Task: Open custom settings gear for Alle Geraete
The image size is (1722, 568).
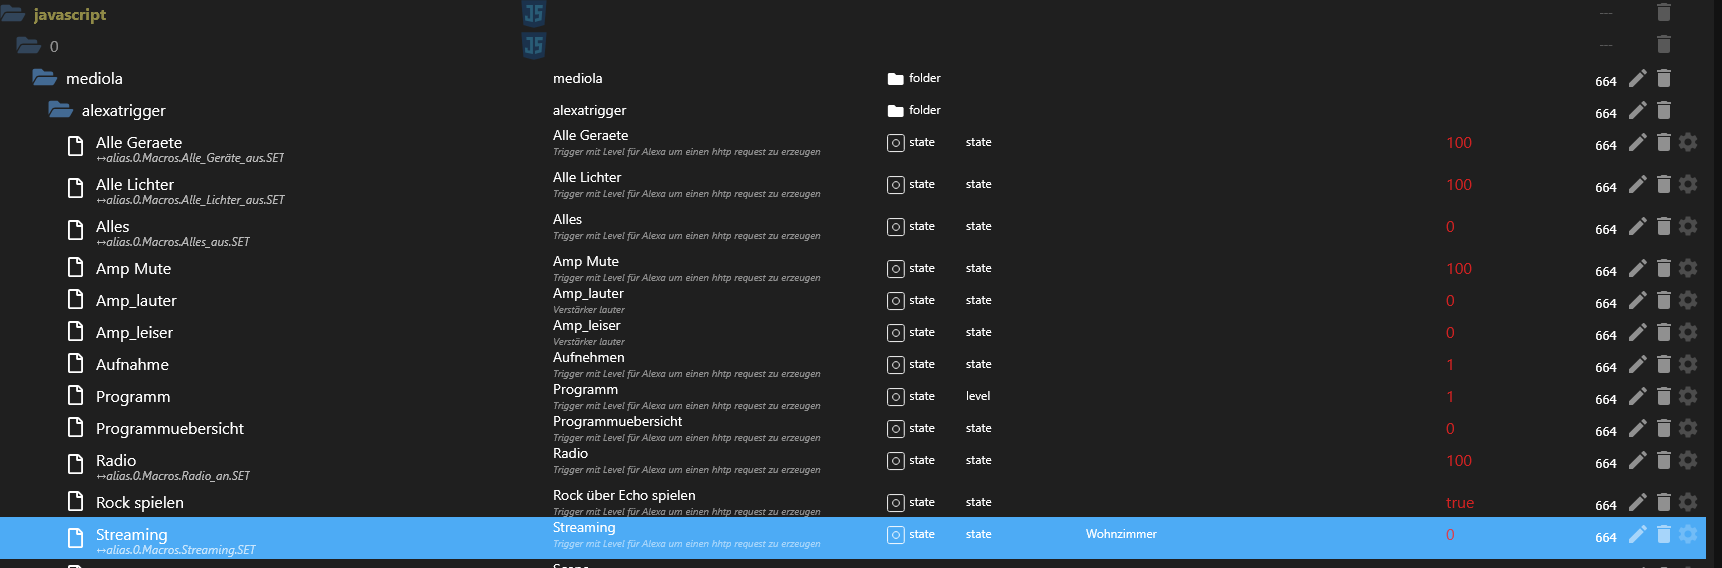Action: pyautogui.click(x=1689, y=142)
